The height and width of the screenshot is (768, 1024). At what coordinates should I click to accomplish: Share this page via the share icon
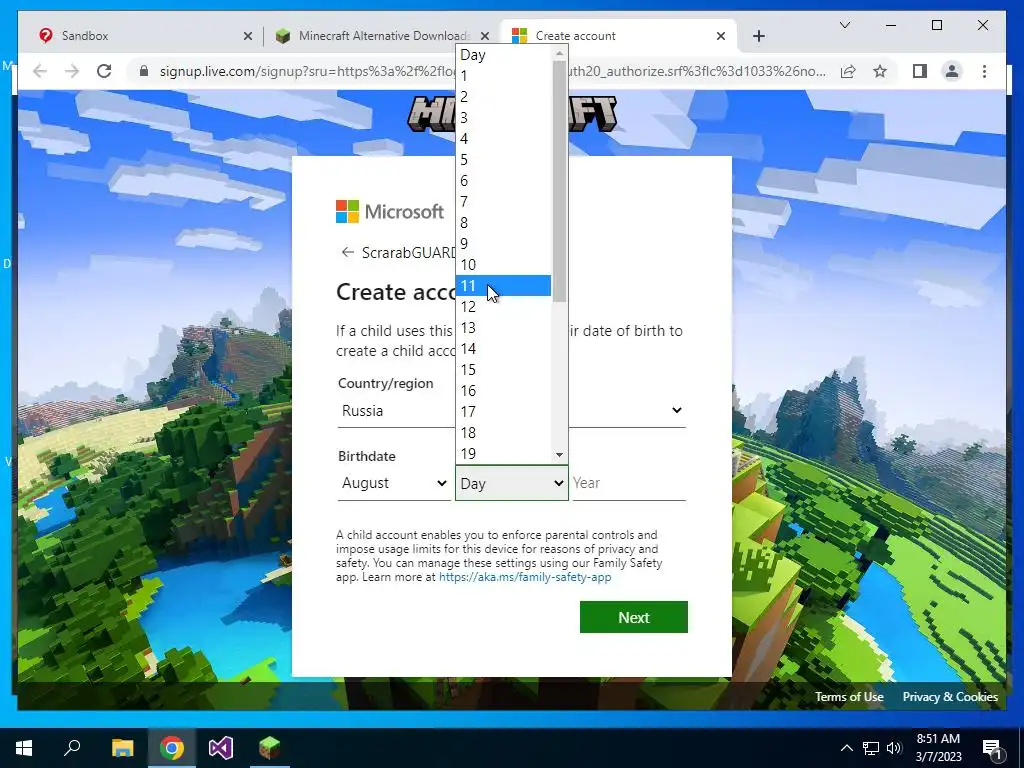[848, 71]
